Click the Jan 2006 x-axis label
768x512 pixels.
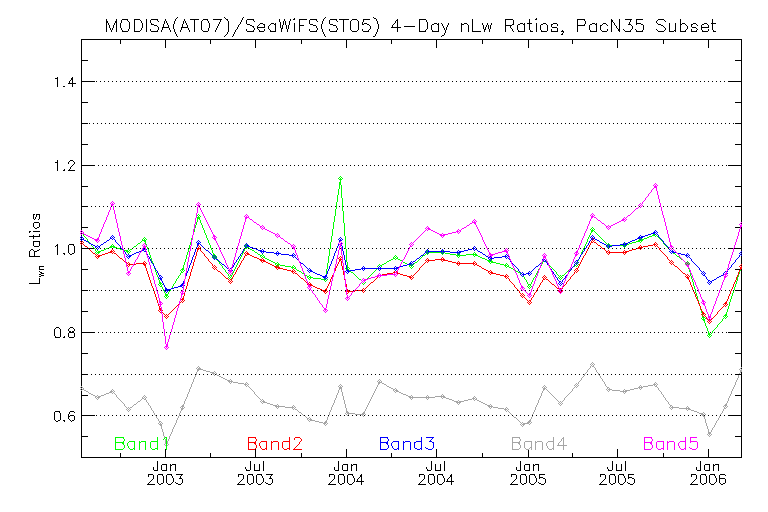point(708,473)
